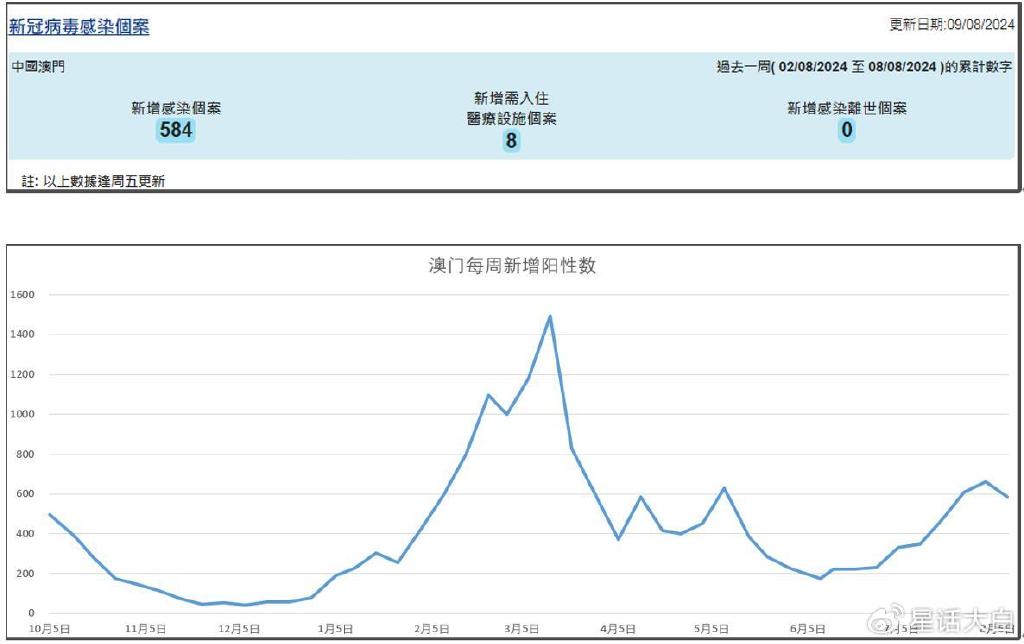This screenshot has width=1024, height=644.
Task: Select the 新增感染個案 label
Action: pos(174,108)
